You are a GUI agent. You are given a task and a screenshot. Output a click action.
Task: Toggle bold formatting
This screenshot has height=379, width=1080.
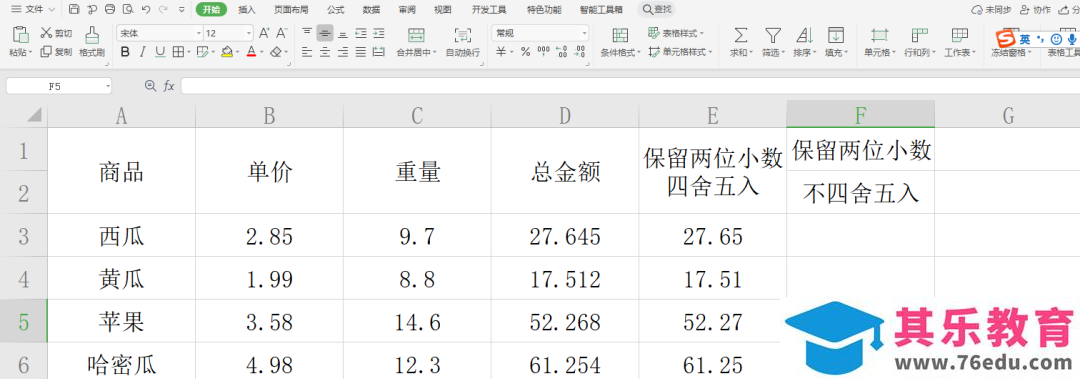[125, 52]
